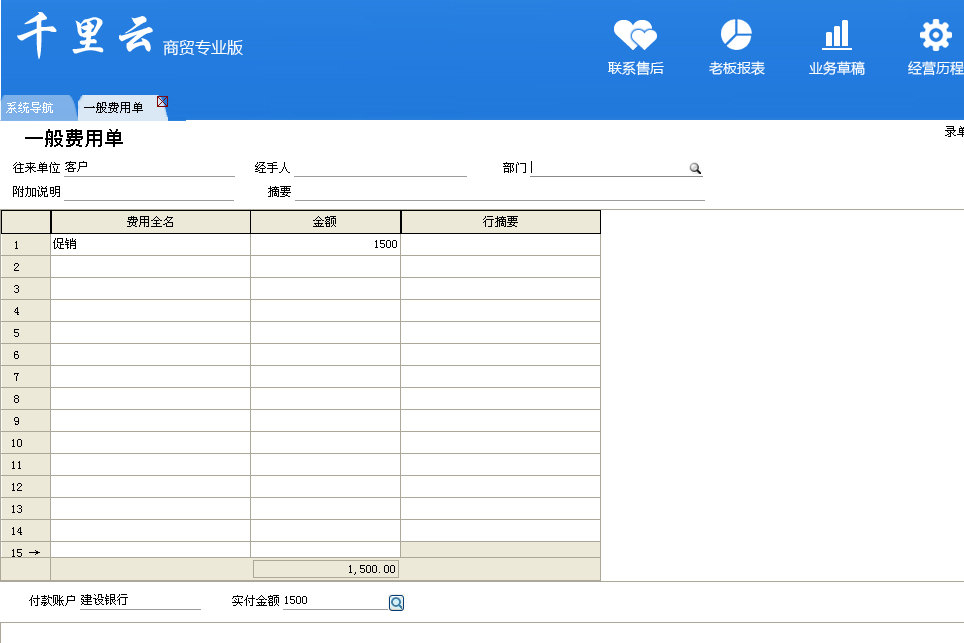Select the 1500 amount cell in row 1
Viewport: 964px width, 643px height.
pos(325,244)
